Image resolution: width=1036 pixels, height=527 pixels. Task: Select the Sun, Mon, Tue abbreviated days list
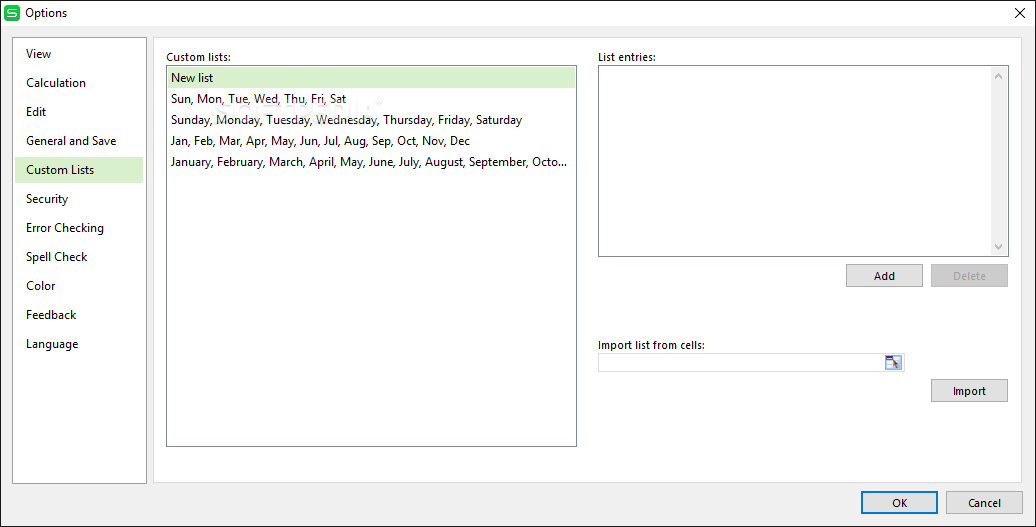coord(371,99)
